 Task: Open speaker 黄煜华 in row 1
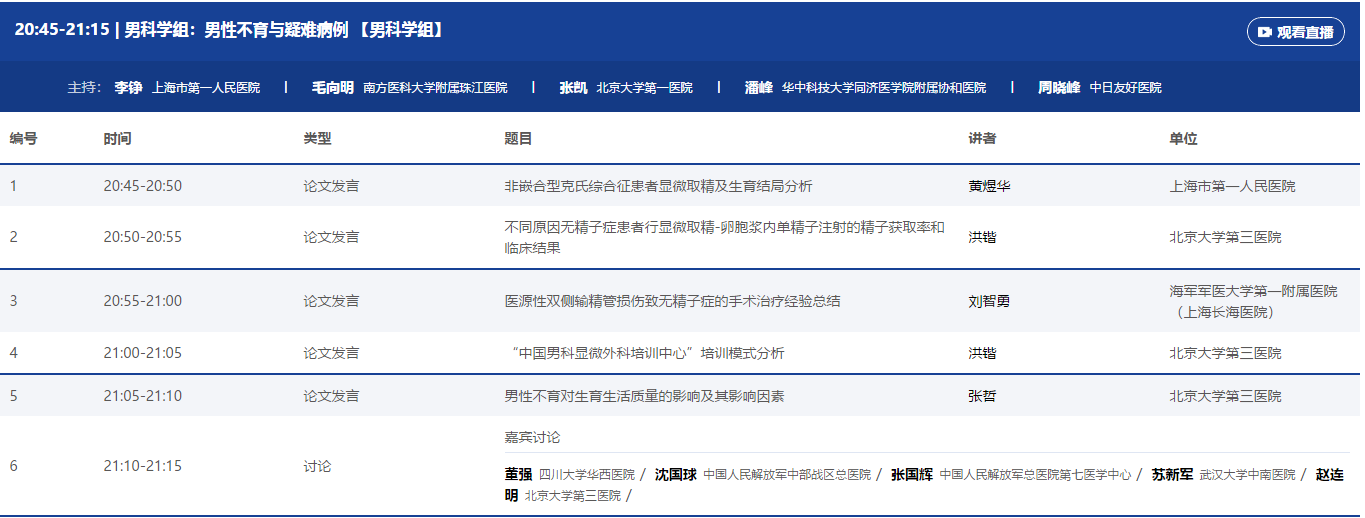point(989,186)
